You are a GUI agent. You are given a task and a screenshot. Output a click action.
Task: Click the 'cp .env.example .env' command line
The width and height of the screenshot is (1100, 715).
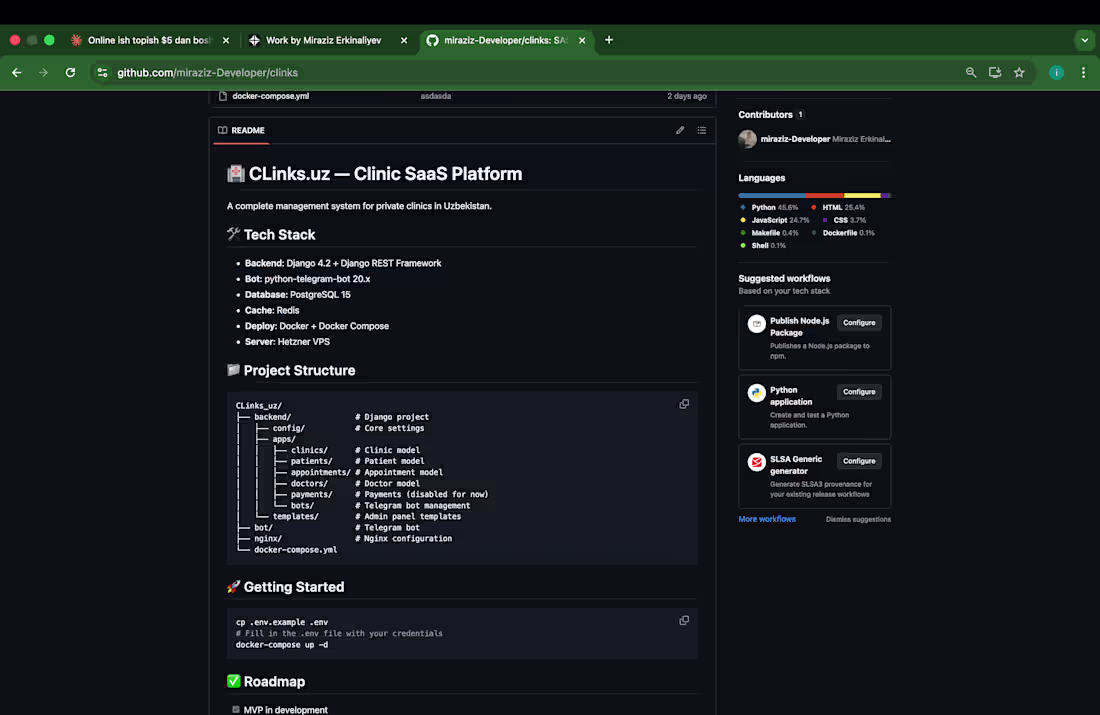pyautogui.click(x=282, y=622)
